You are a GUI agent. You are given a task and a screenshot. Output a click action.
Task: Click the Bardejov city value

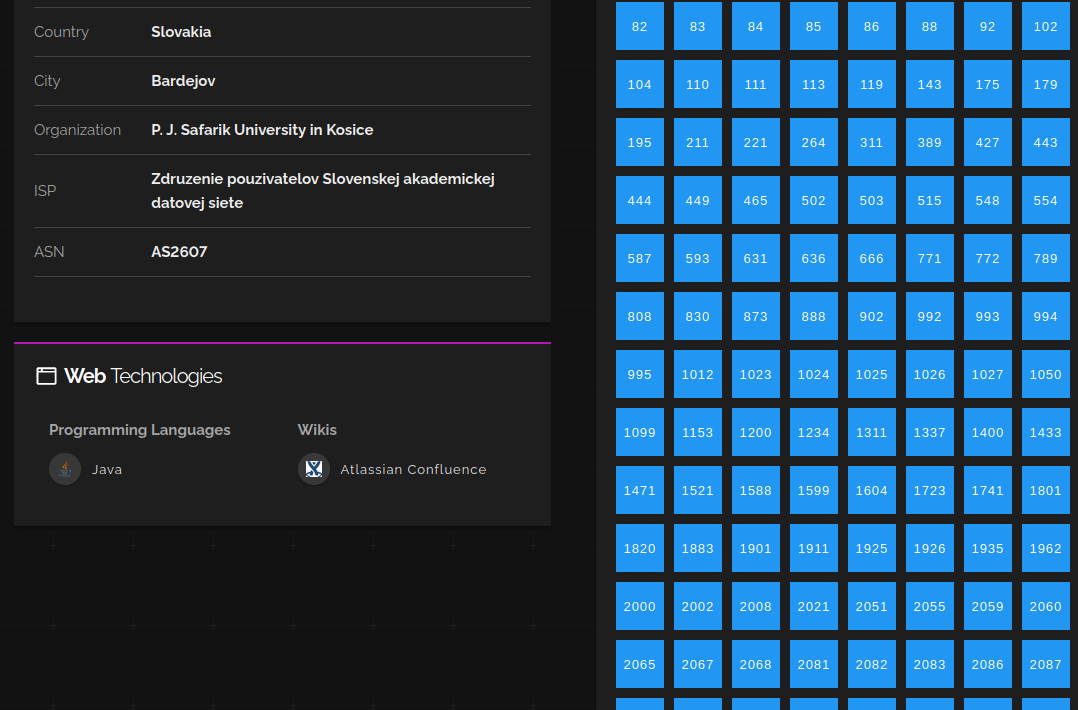183,81
